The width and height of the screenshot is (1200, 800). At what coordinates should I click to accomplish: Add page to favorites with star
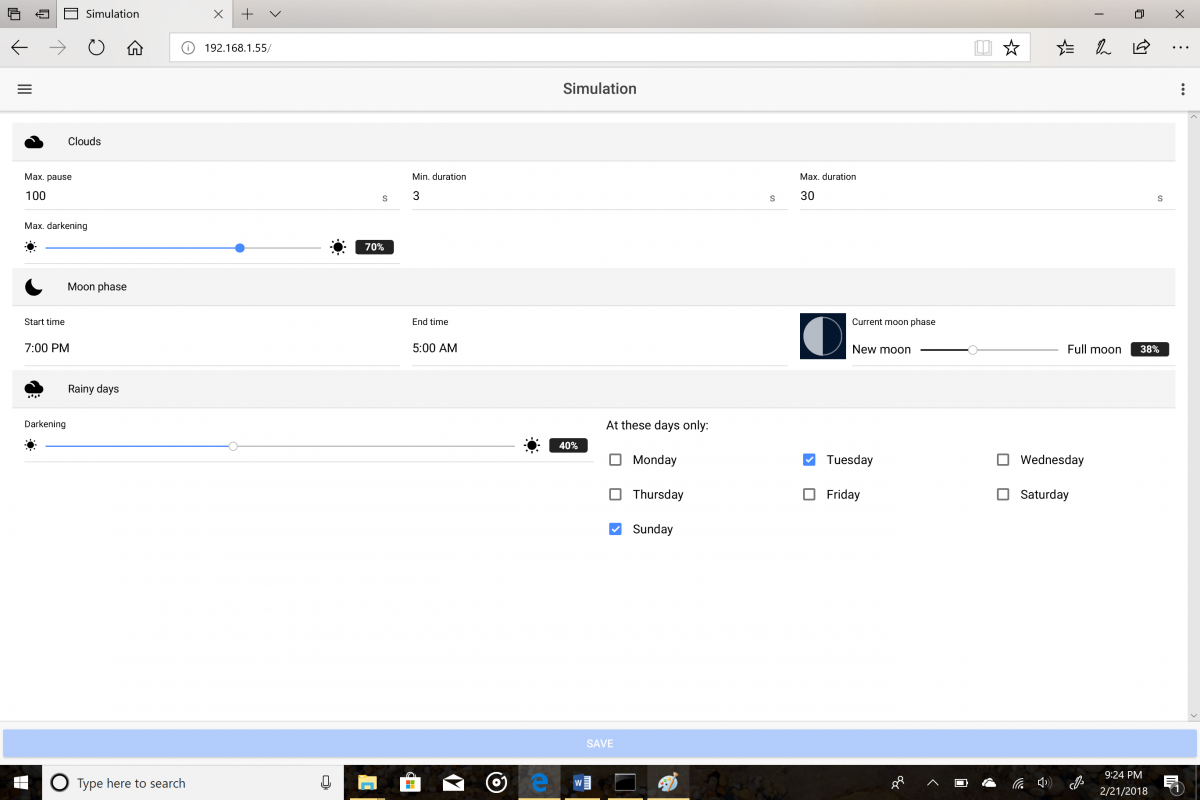[1011, 48]
